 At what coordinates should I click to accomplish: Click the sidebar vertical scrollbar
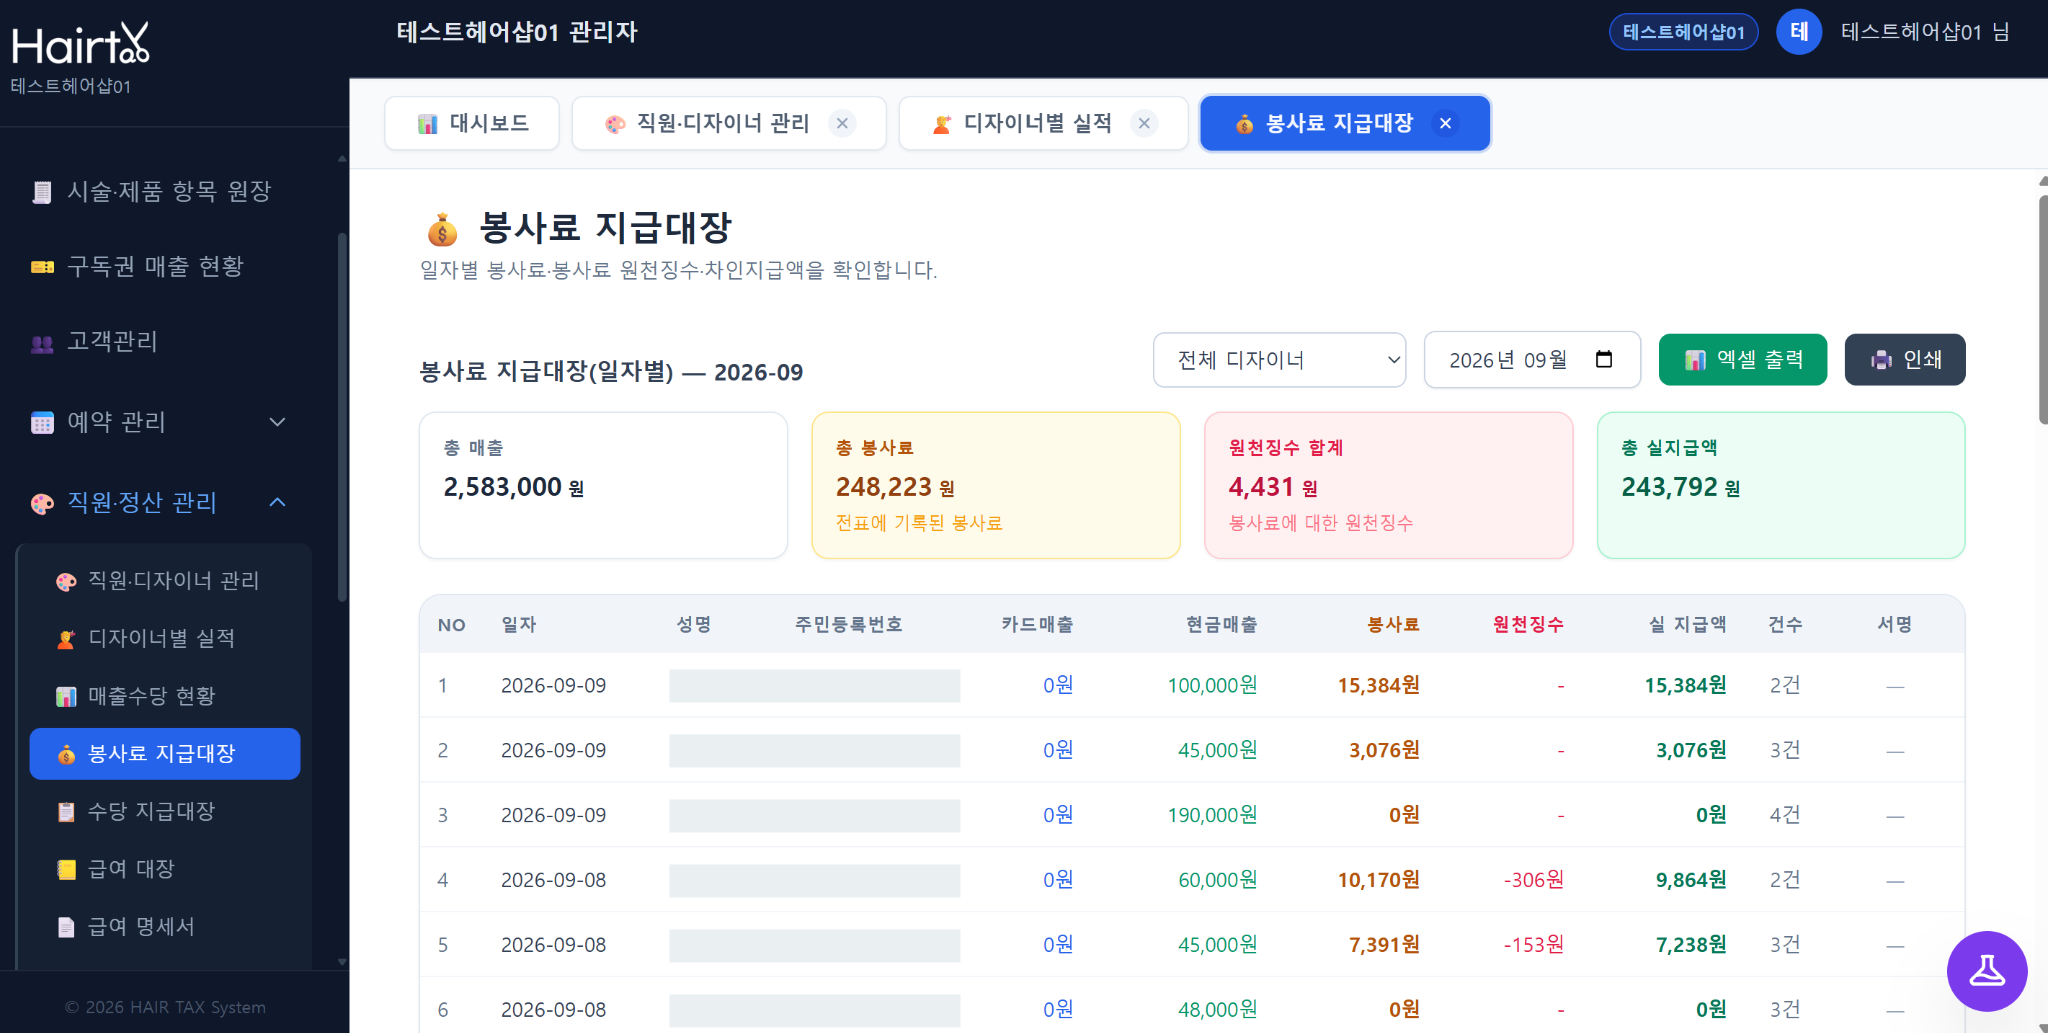point(342,415)
